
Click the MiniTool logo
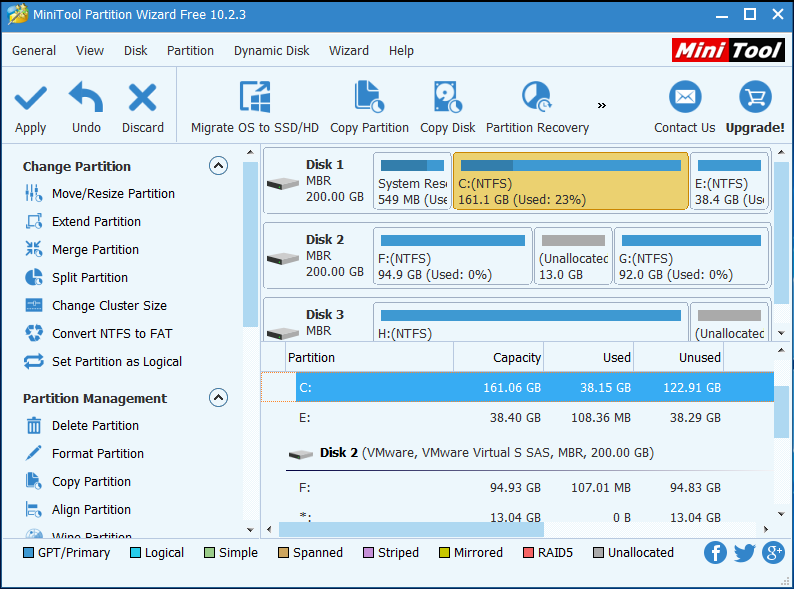click(x=728, y=50)
